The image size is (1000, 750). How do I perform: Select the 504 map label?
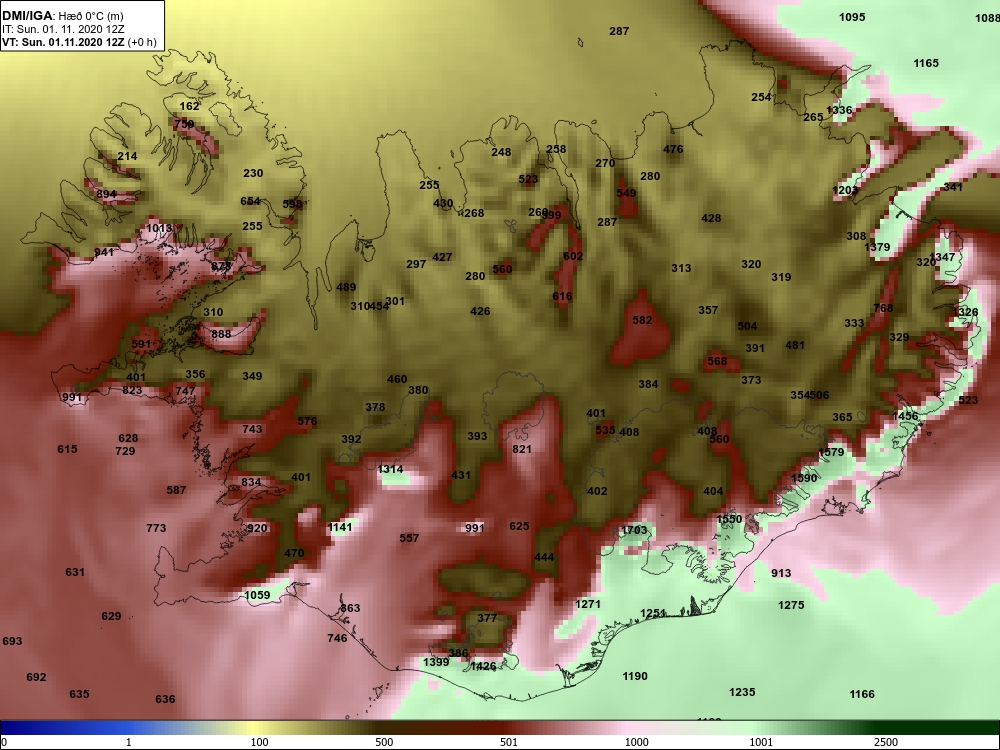(x=747, y=327)
